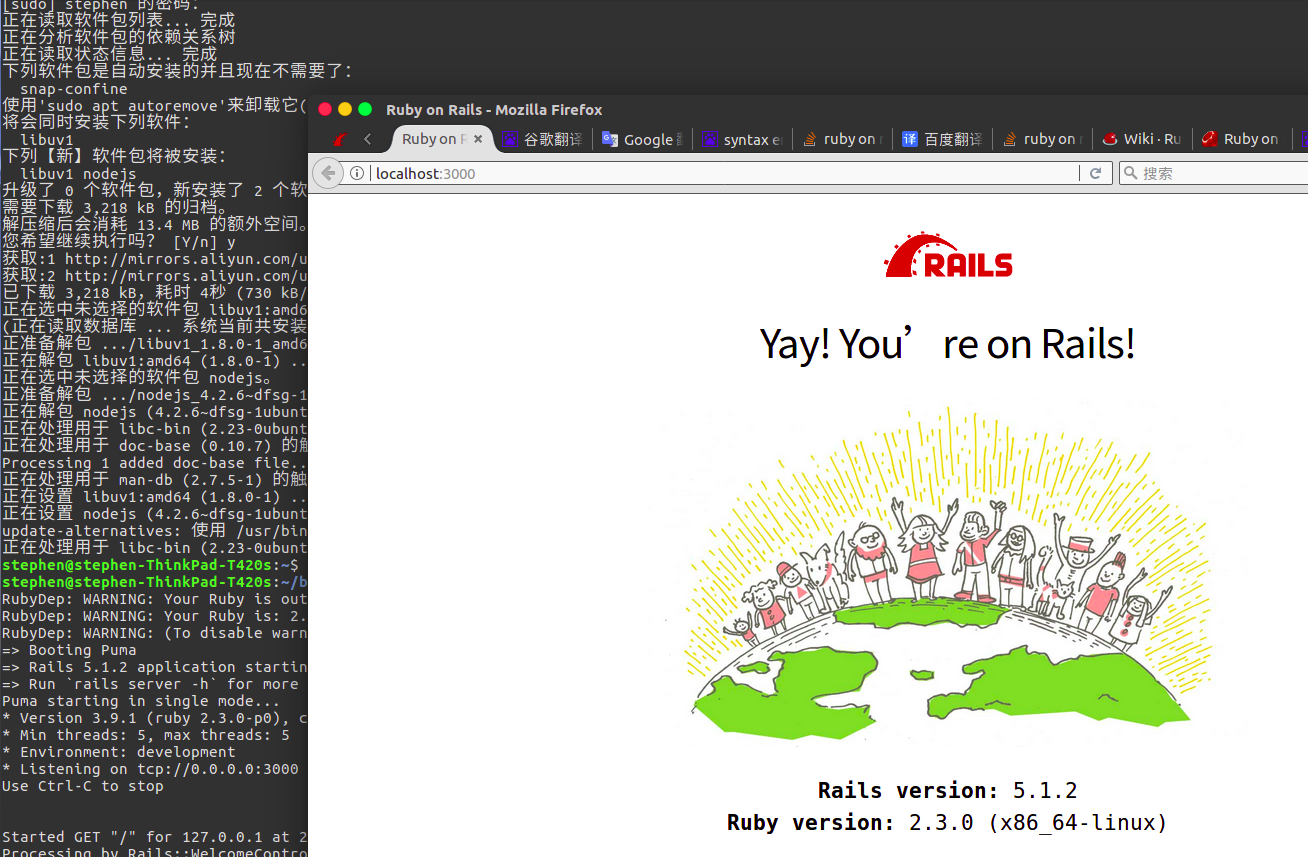Click terminal line '=> Booting Puma'
This screenshot has height=857, width=1308.
coord(69,650)
